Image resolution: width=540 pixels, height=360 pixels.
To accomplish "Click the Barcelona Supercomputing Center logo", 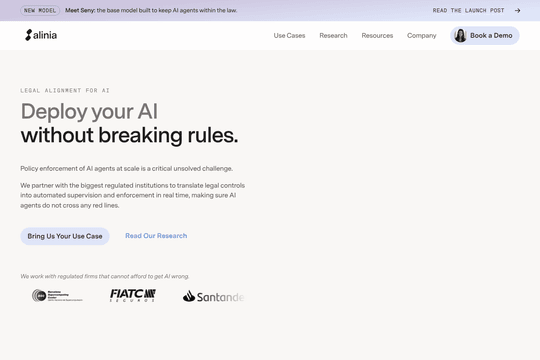I will [x=57, y=296].
